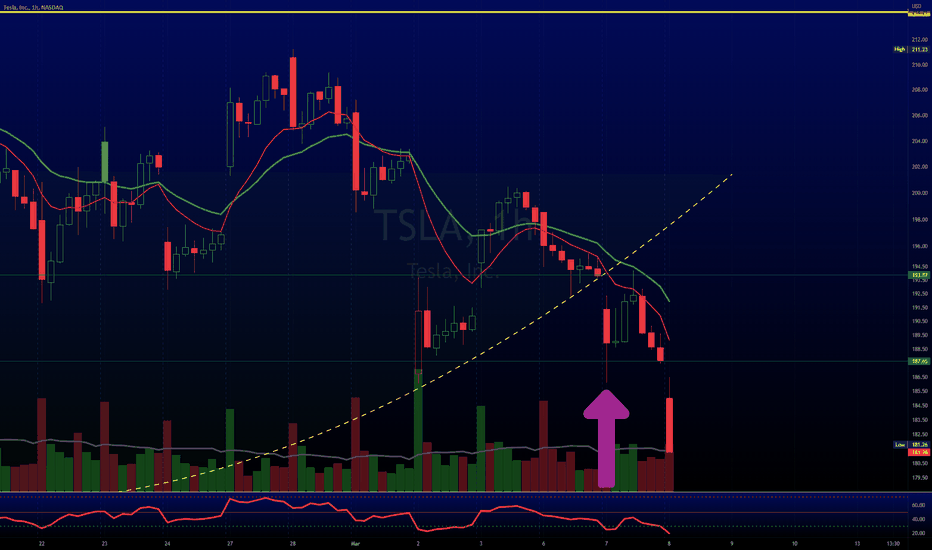932x550 pixels.
Task: Select the yellow horizontal line at chart top
Action: (455, 12)
